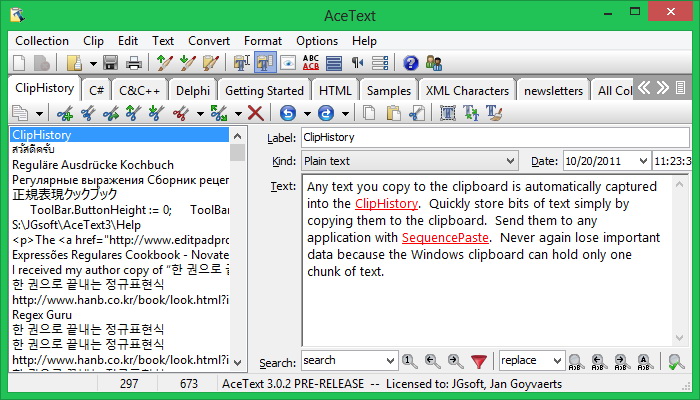This screenshot has height=400, width=700.
Task: Open the replace history dropdown
Action: [557, 361]
